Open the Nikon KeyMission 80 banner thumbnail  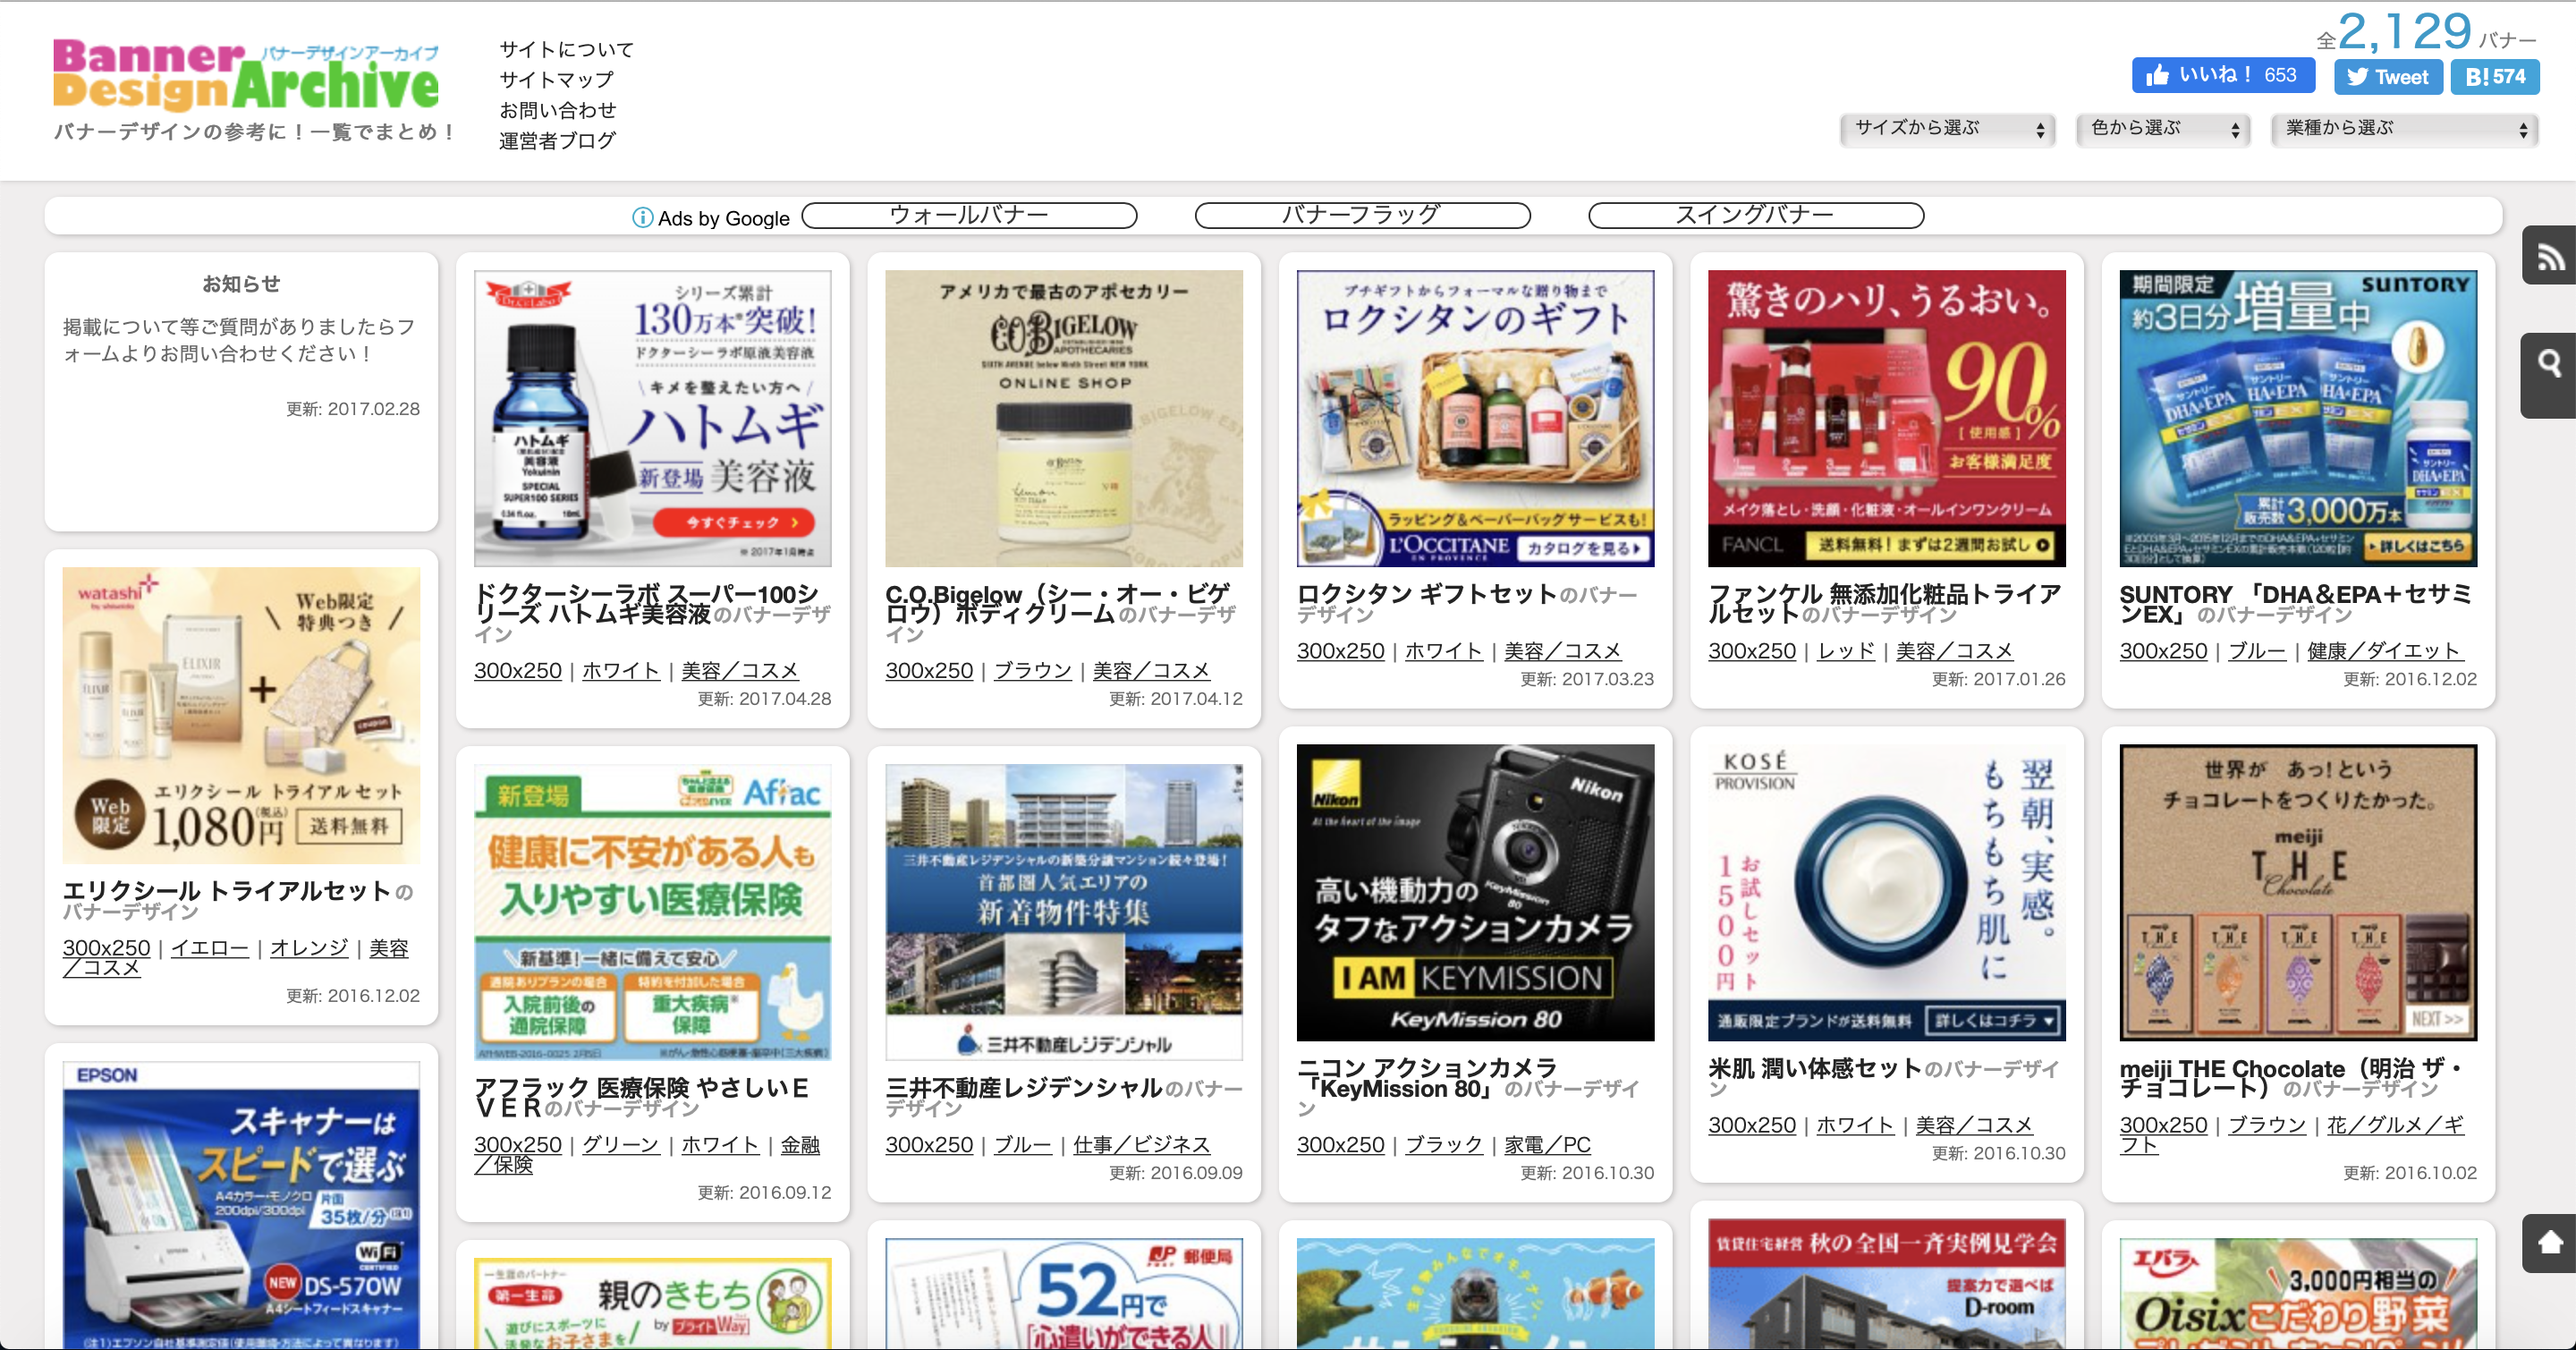[x=1475, y=892]
